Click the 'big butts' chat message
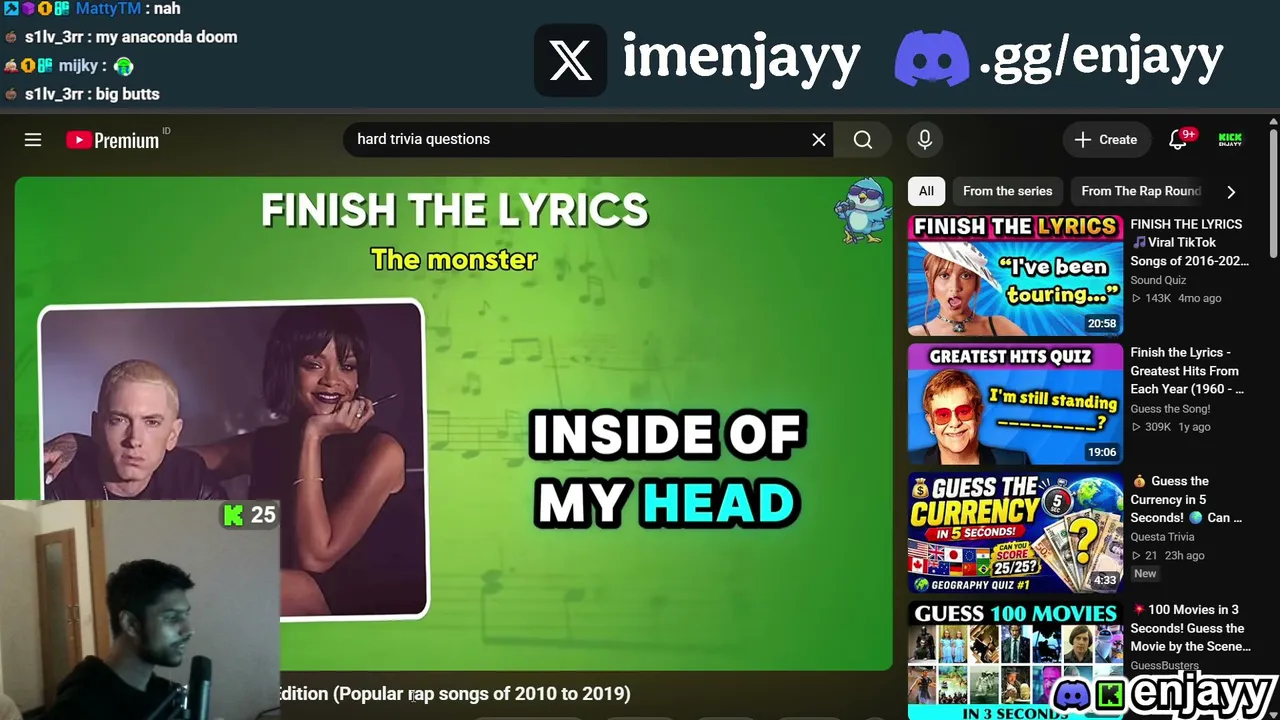1280x720 pixels. click(x=128, y=94)
